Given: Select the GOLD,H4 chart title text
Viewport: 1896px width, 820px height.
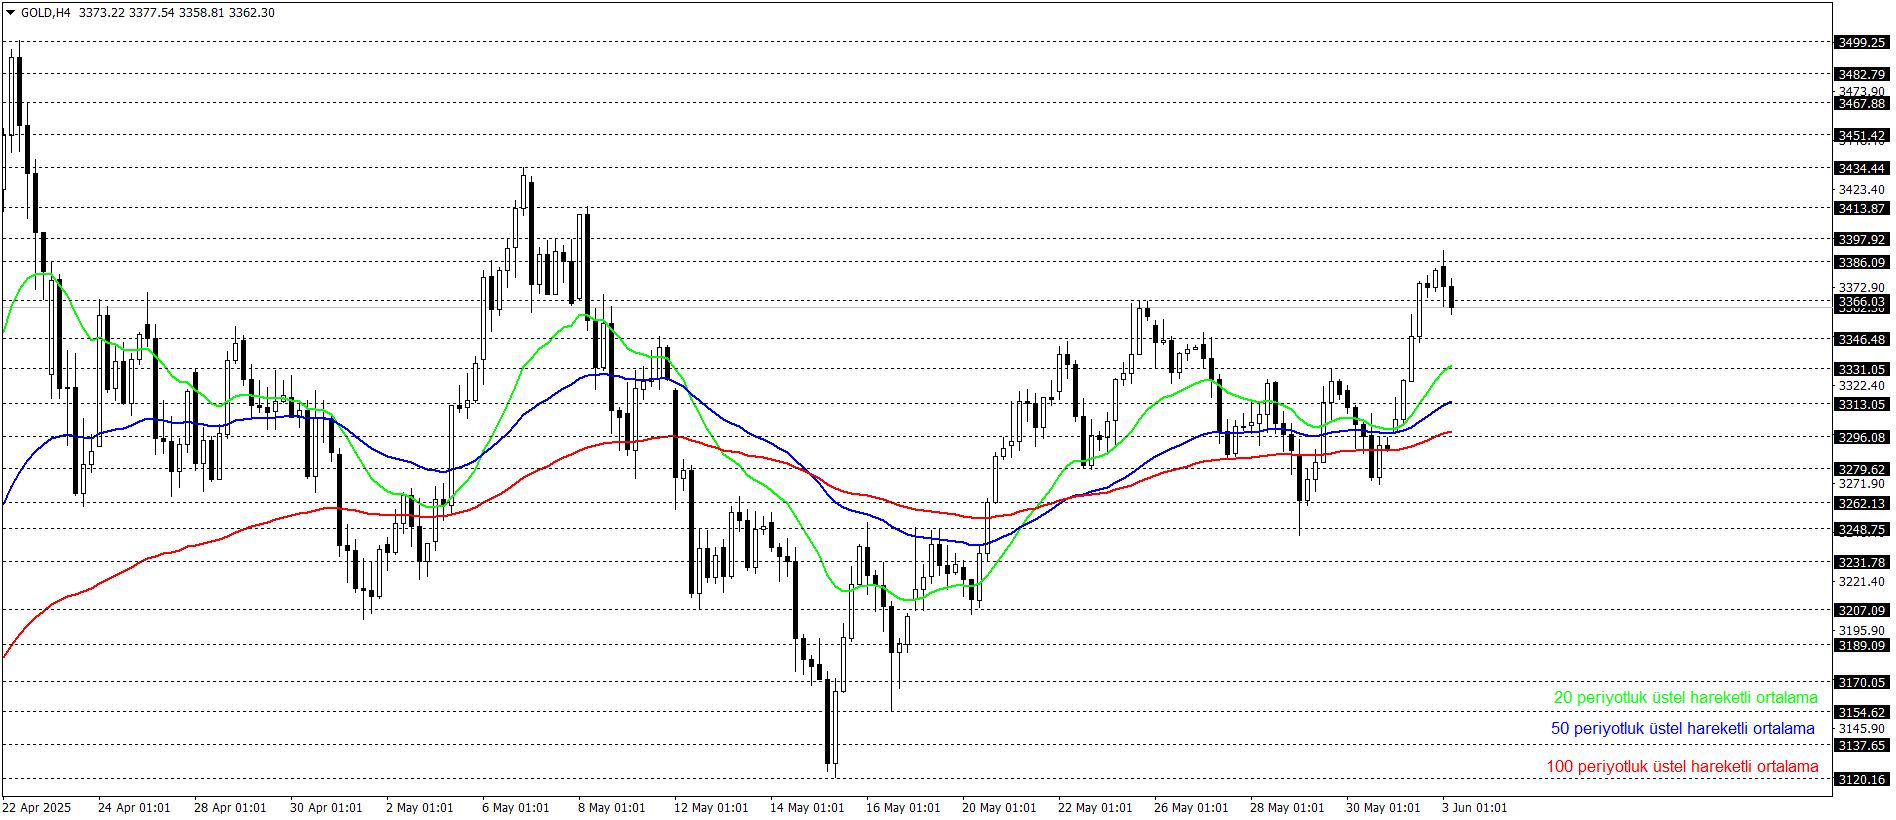Looking at the screenshot, I should tap(46, 13).
